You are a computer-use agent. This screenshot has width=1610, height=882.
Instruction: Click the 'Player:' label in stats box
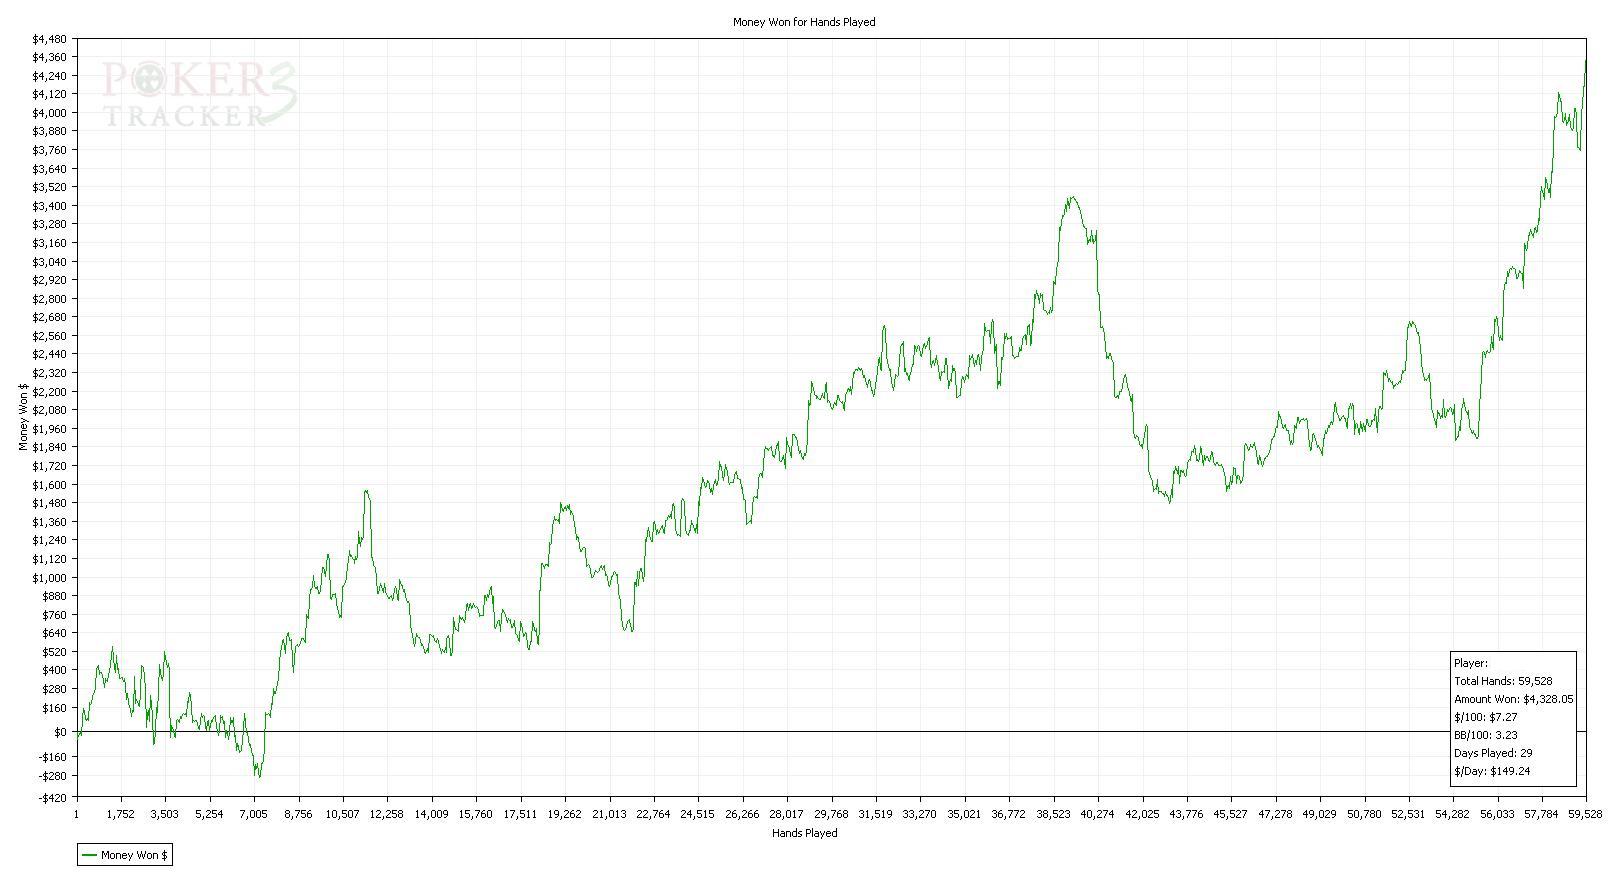[1470, 663]
